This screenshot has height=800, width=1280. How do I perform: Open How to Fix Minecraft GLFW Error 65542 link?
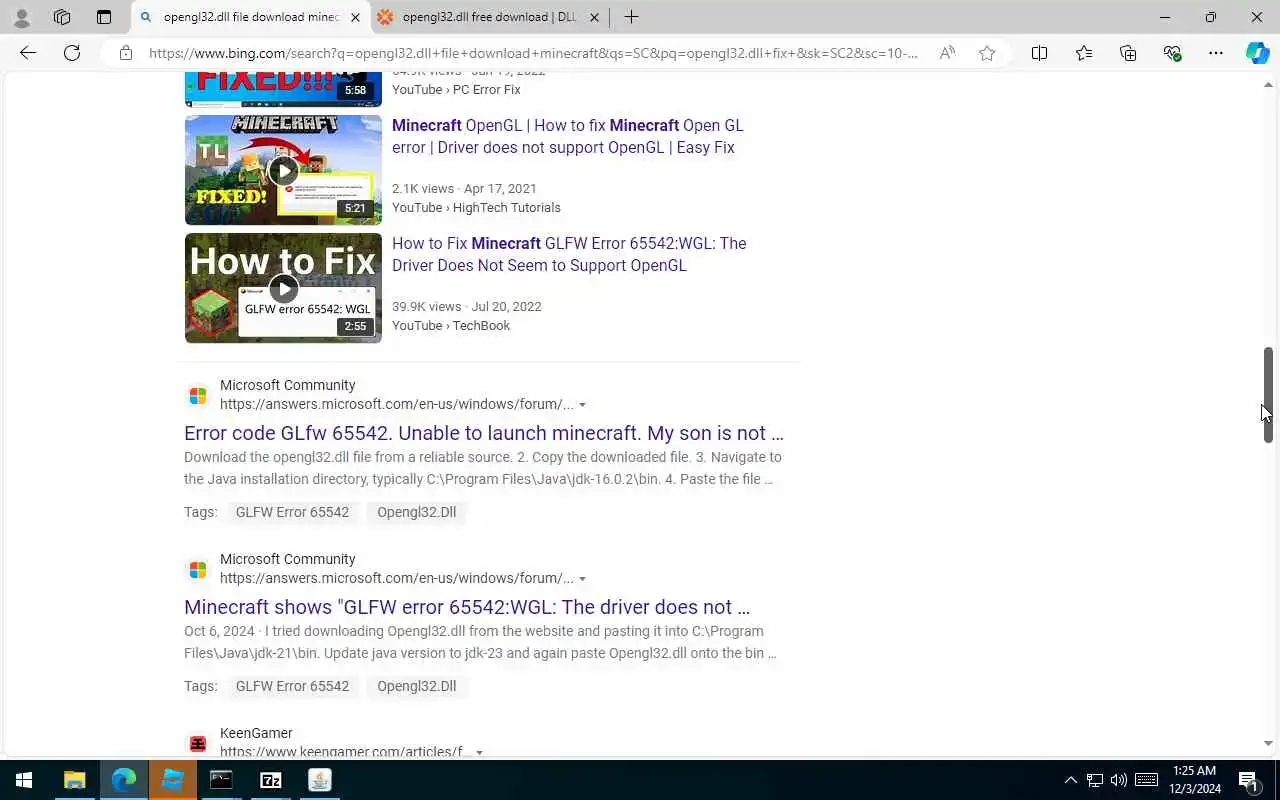coord(569,254)
